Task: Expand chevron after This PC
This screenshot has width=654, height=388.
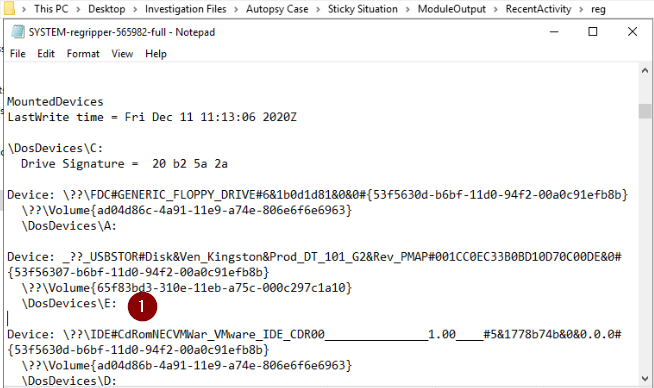Action: 78,9
